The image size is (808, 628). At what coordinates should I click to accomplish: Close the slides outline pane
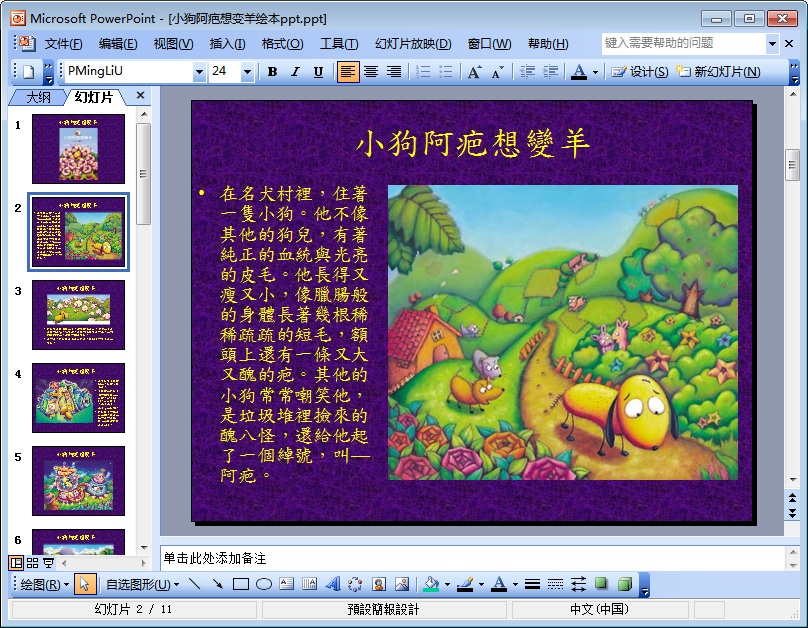pos(141,95)
